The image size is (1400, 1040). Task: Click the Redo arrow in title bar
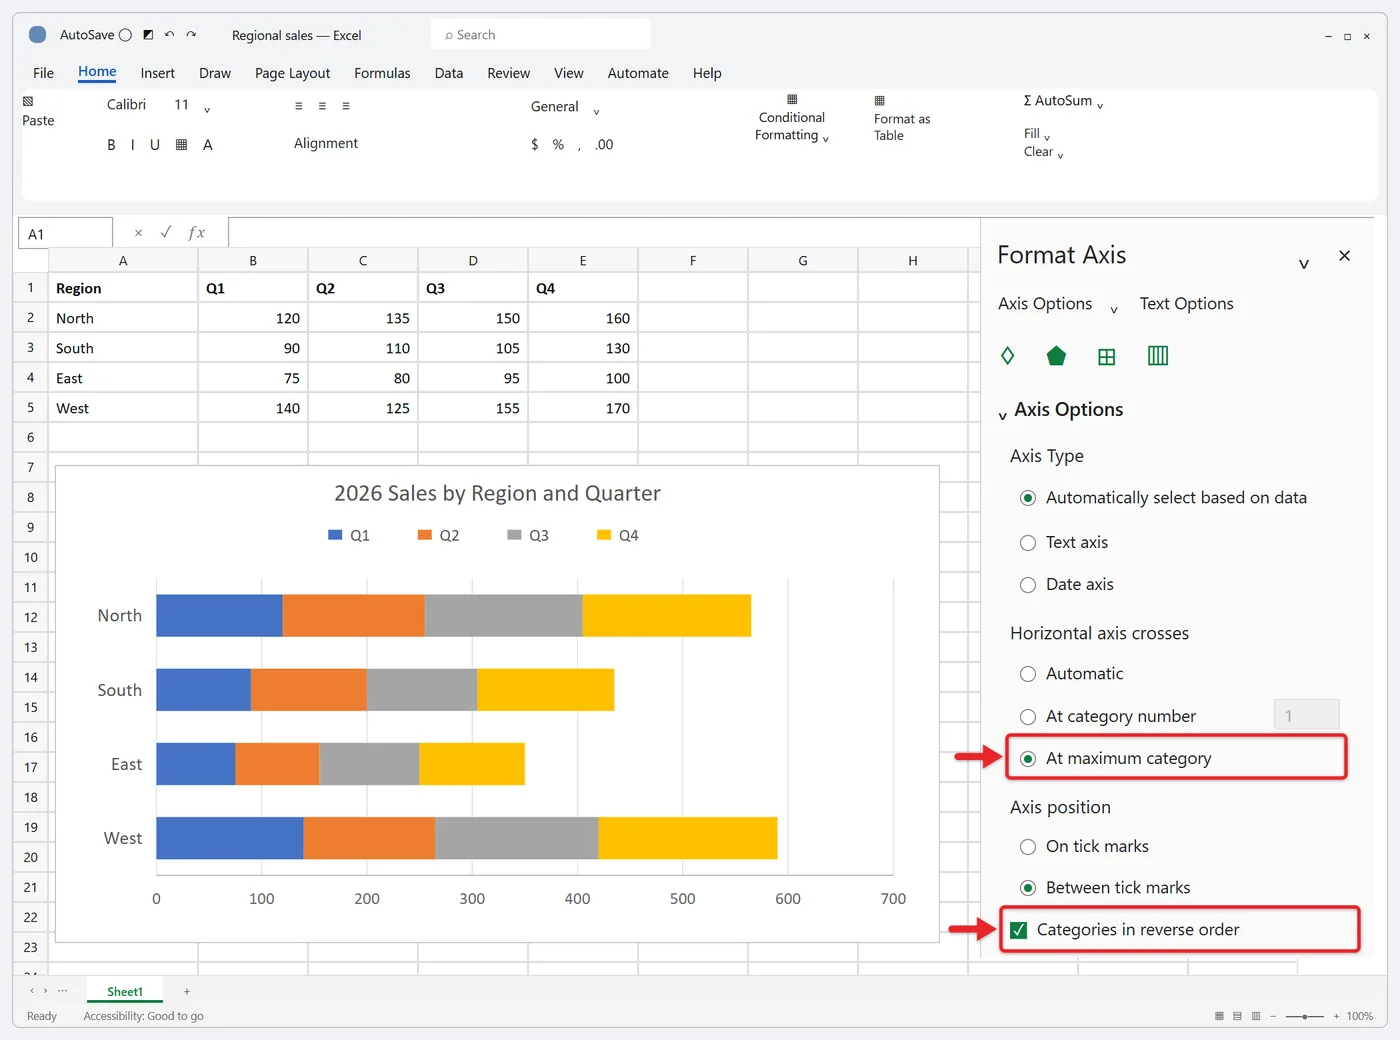[191, 35]
